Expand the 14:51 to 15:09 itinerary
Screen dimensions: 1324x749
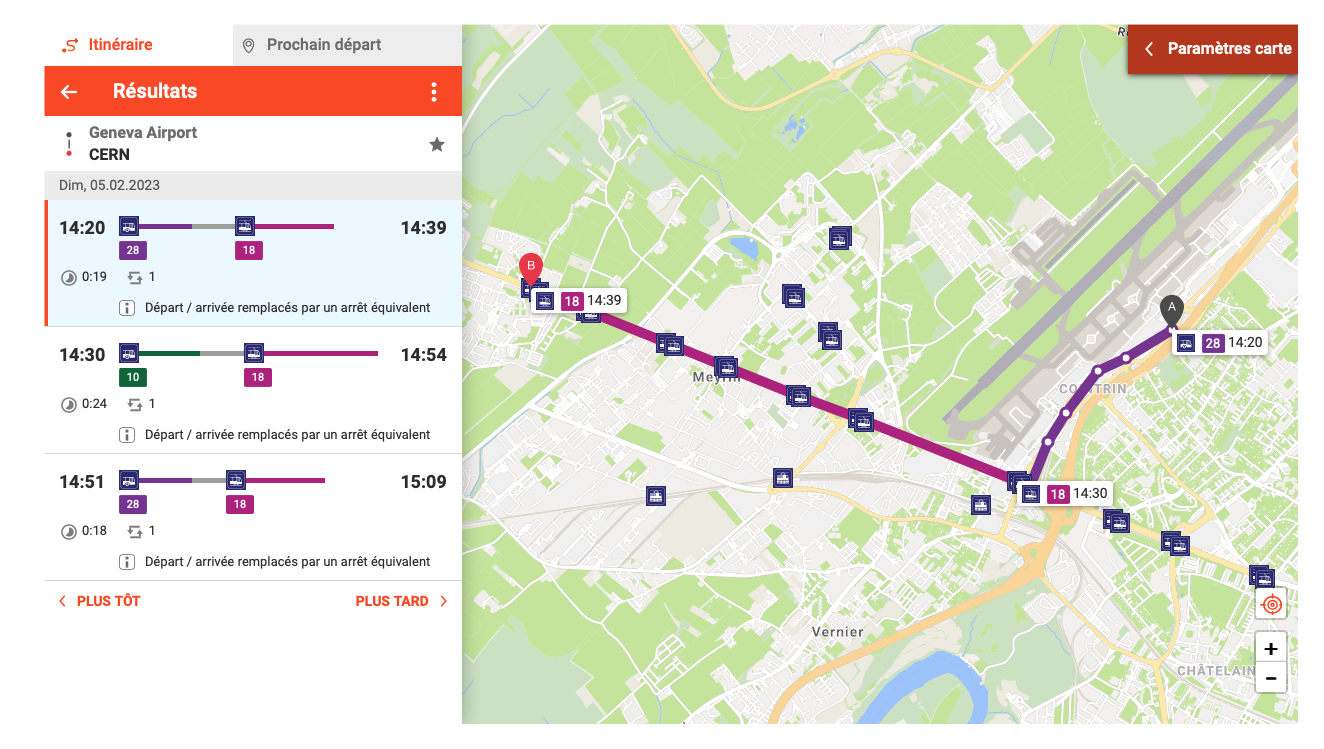(253, 517)
